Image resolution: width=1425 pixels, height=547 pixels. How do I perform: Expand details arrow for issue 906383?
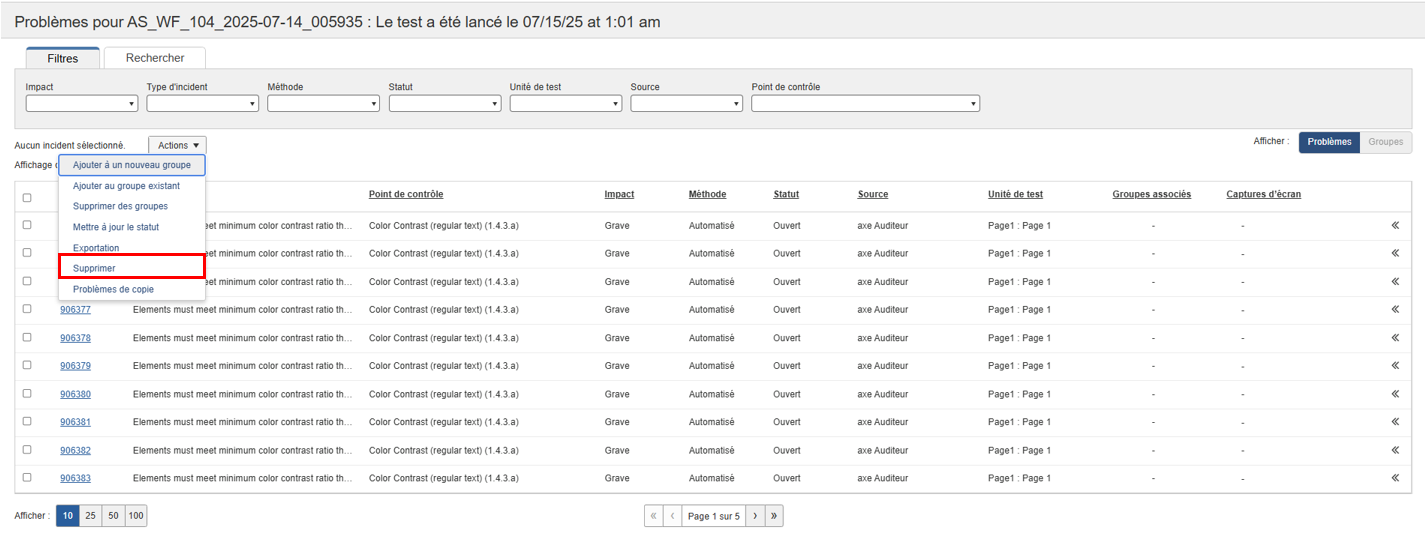point(1394,478)
